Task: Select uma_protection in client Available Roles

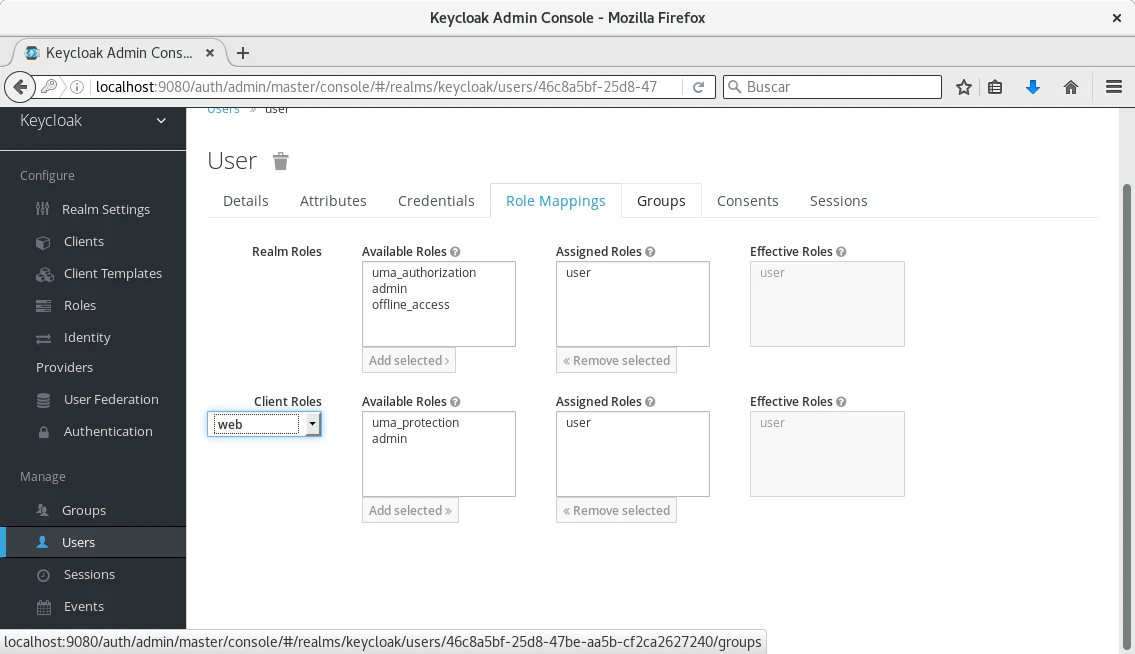Action: click(x=415, y=423)
